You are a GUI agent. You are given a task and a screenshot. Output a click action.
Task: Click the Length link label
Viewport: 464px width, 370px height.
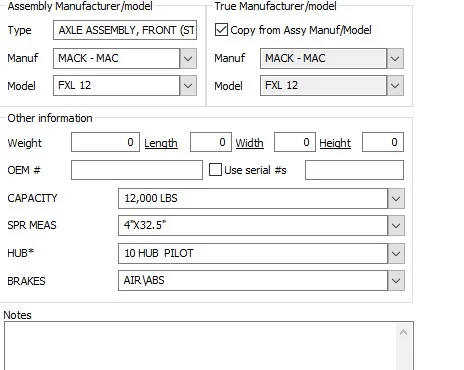[x=161, y=143]
